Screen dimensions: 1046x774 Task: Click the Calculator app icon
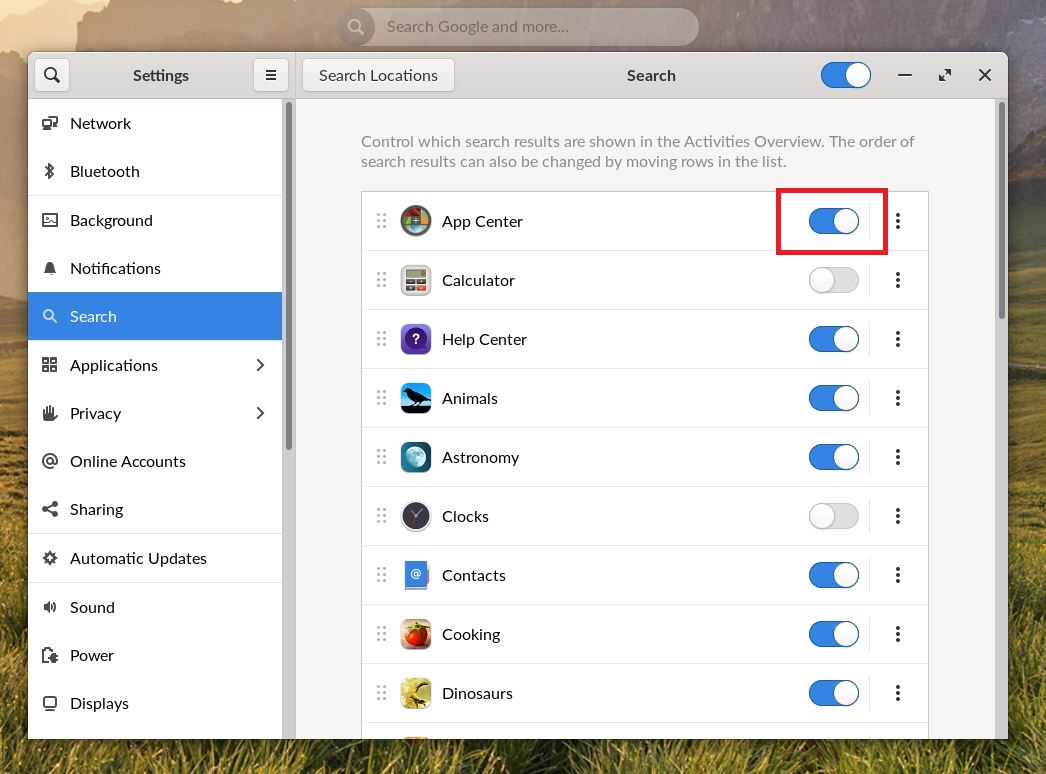[x=416, y=280]
